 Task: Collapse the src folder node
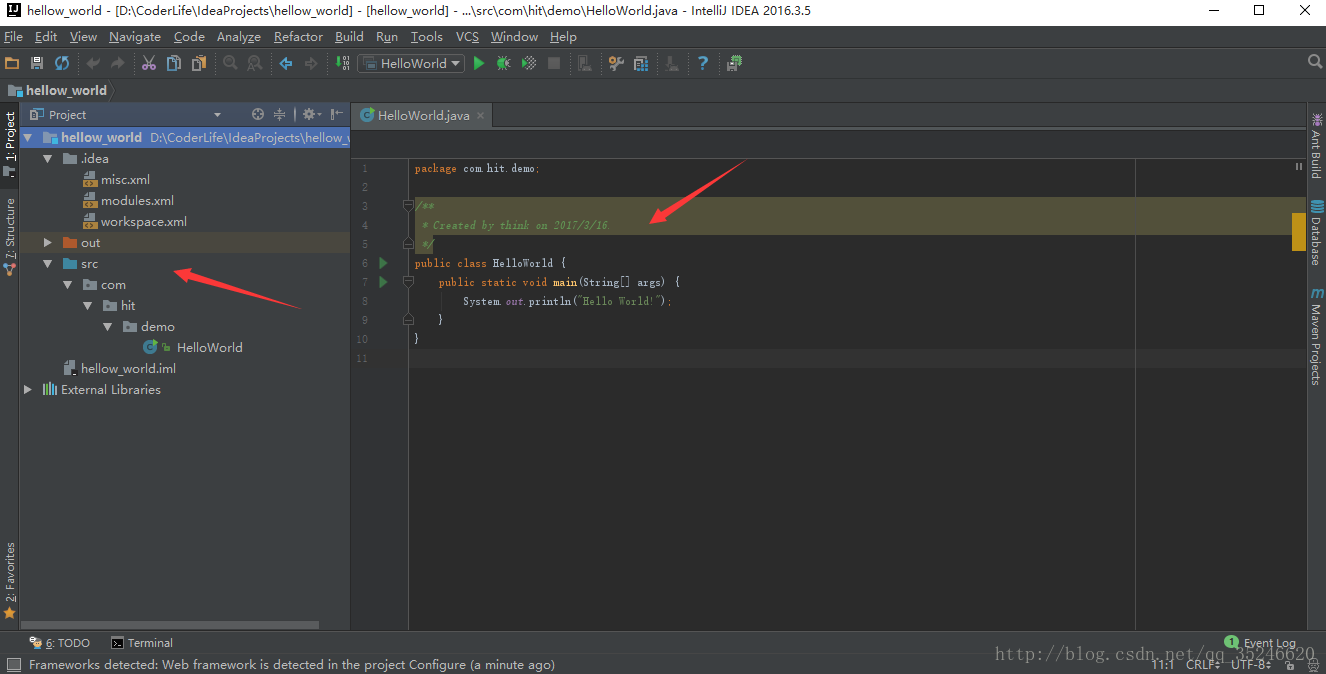coord(47,264)
